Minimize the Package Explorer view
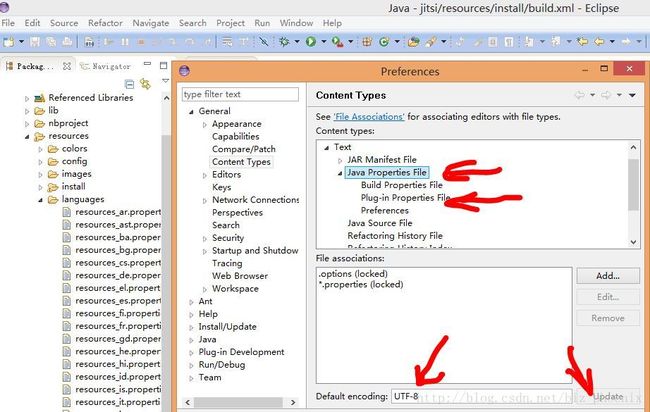Viewport: 650px width, 412px height. (147, 65)
